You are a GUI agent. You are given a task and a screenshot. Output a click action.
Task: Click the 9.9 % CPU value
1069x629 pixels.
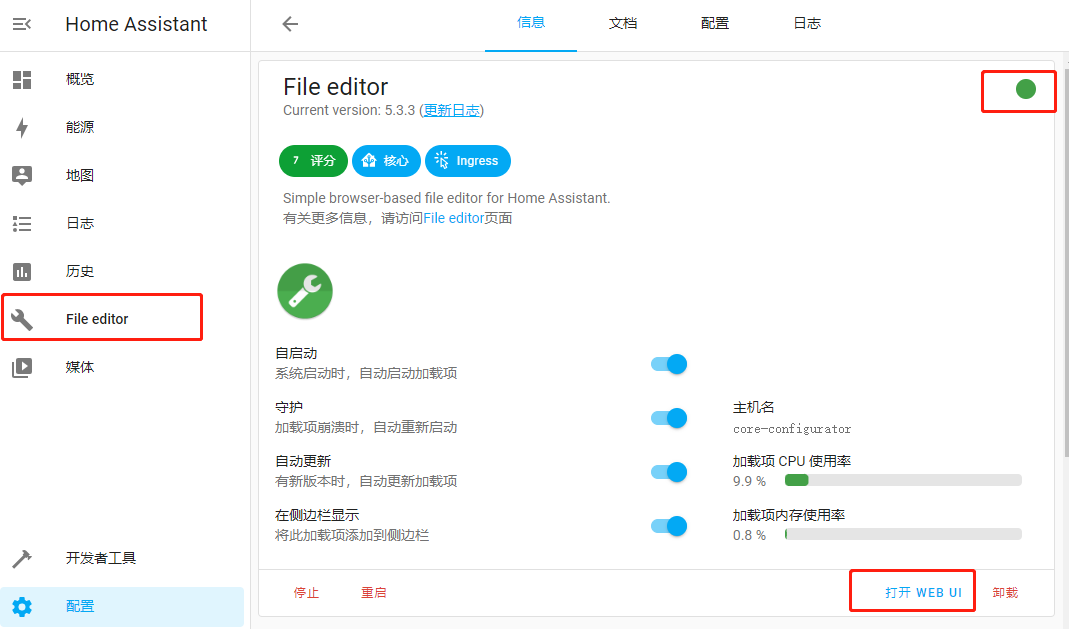pyautogui.click(x=749, y=481)
